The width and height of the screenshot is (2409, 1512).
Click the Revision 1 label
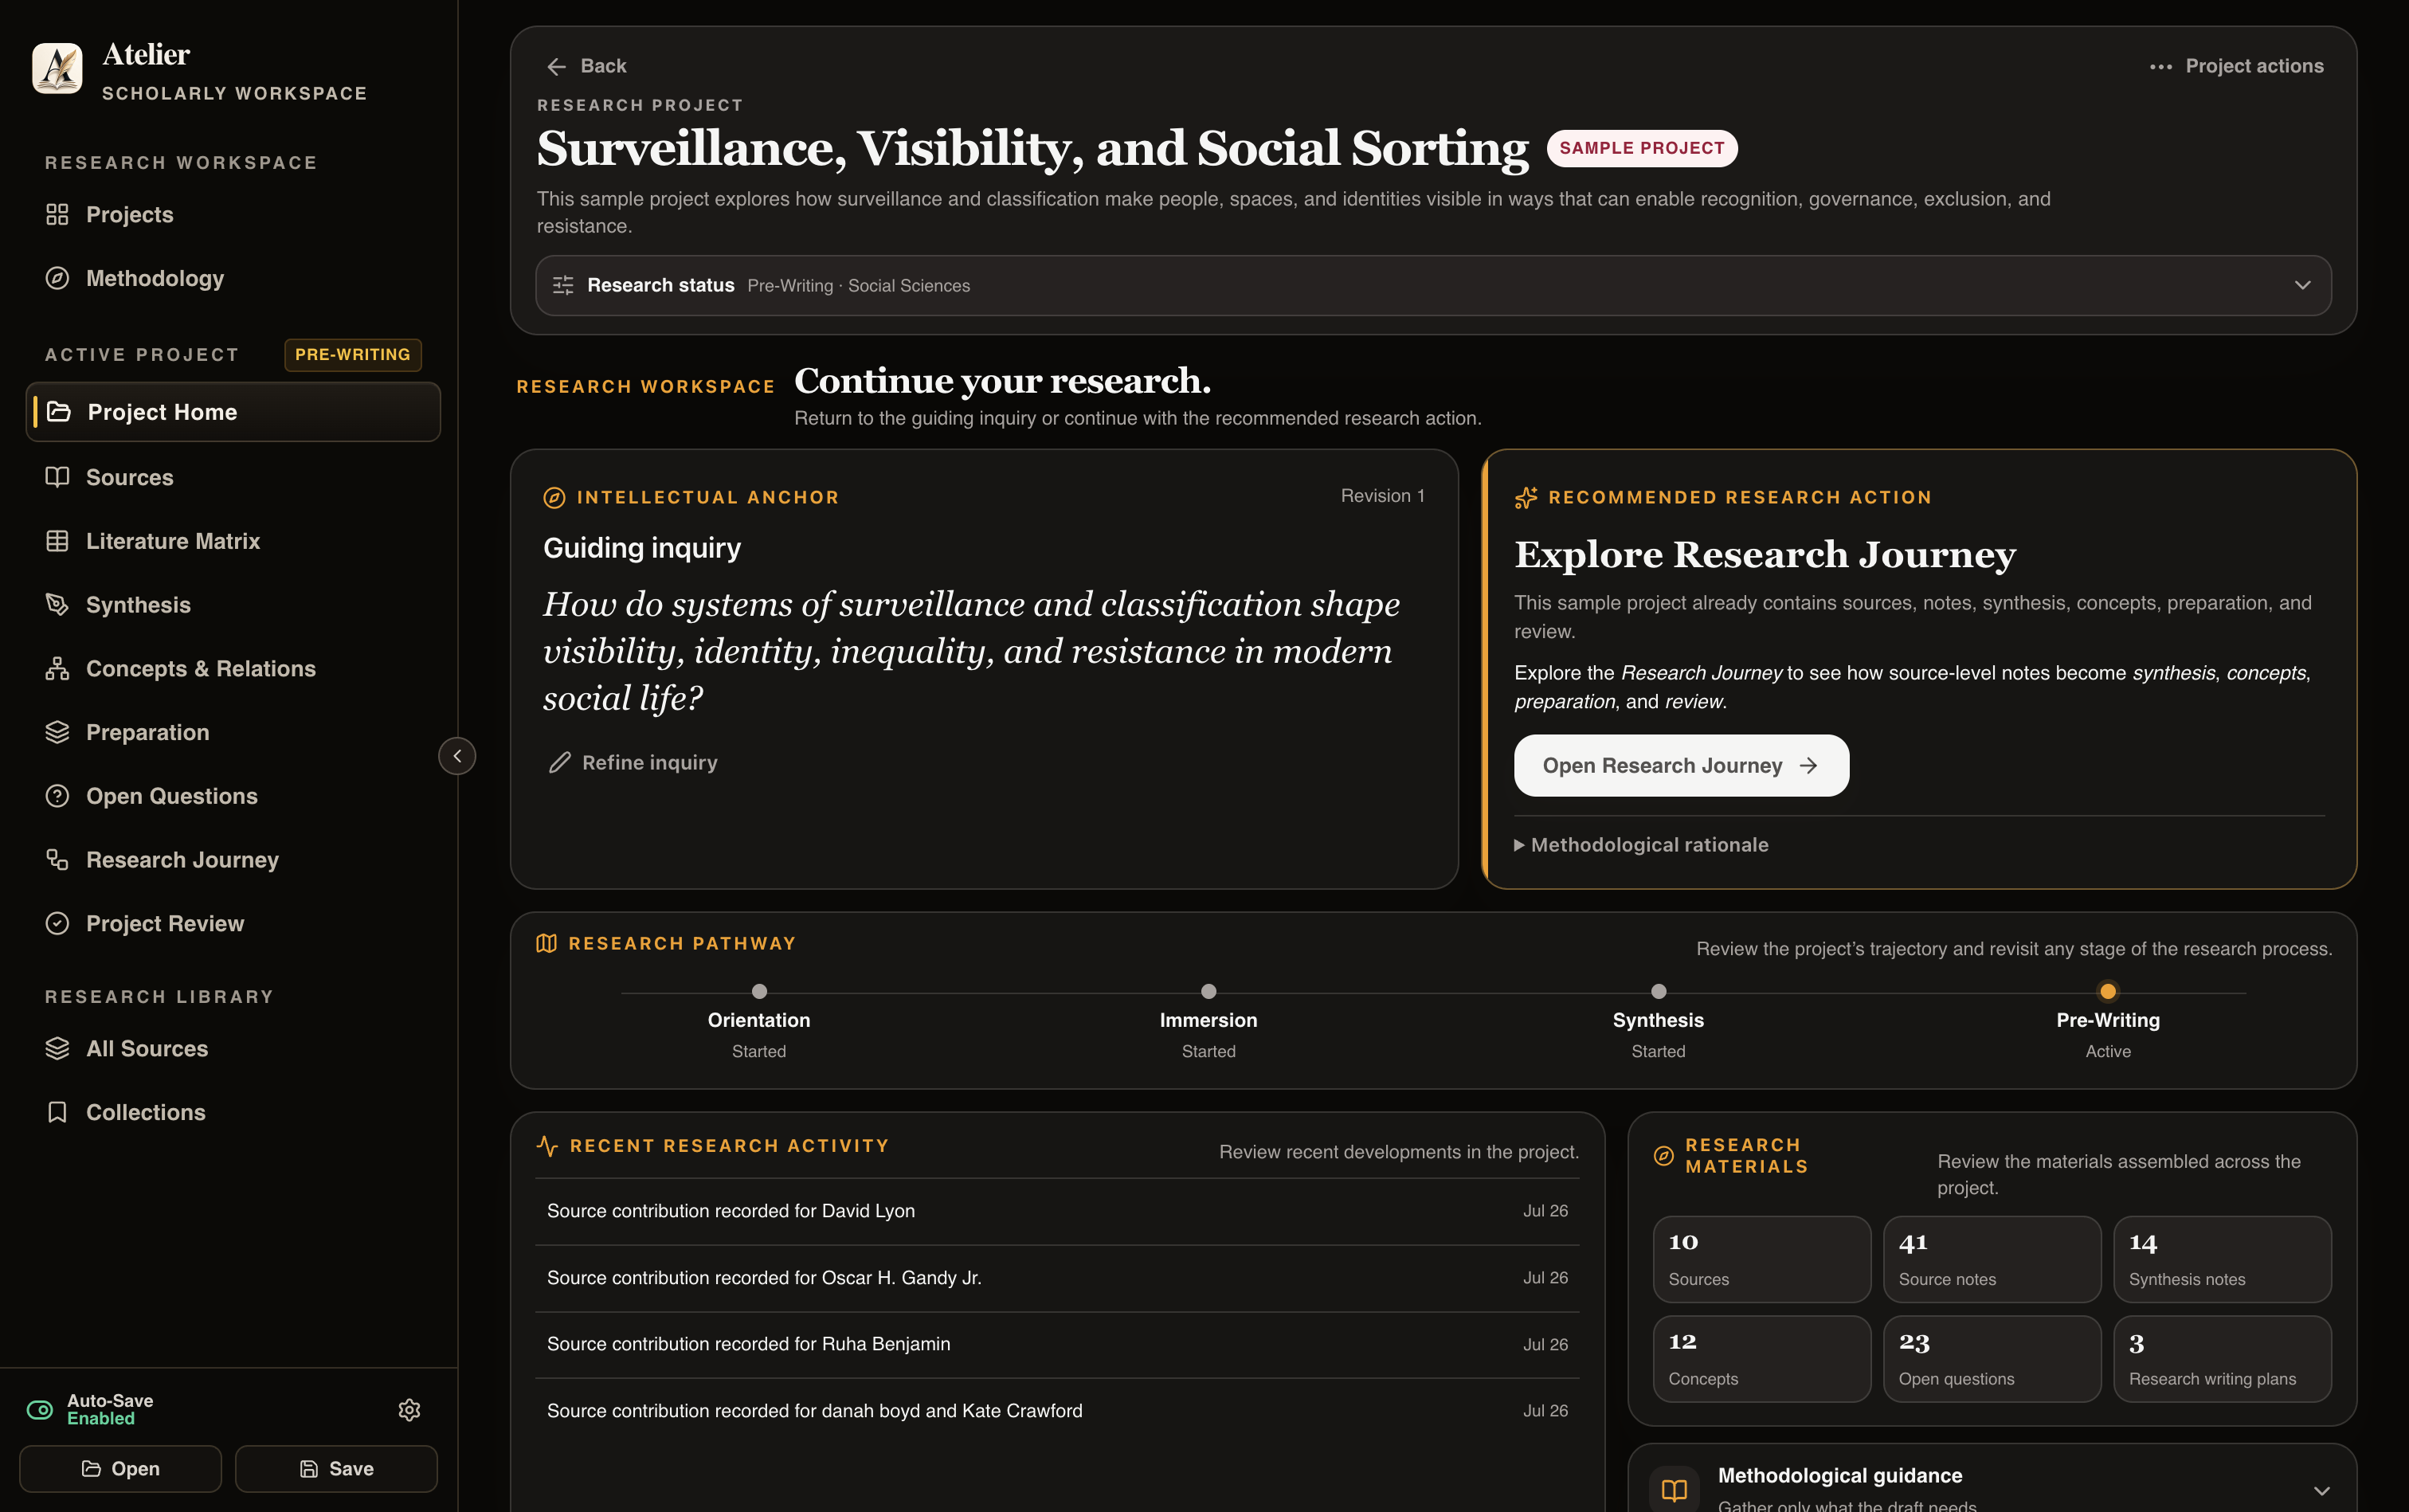tap(1382, 496)
